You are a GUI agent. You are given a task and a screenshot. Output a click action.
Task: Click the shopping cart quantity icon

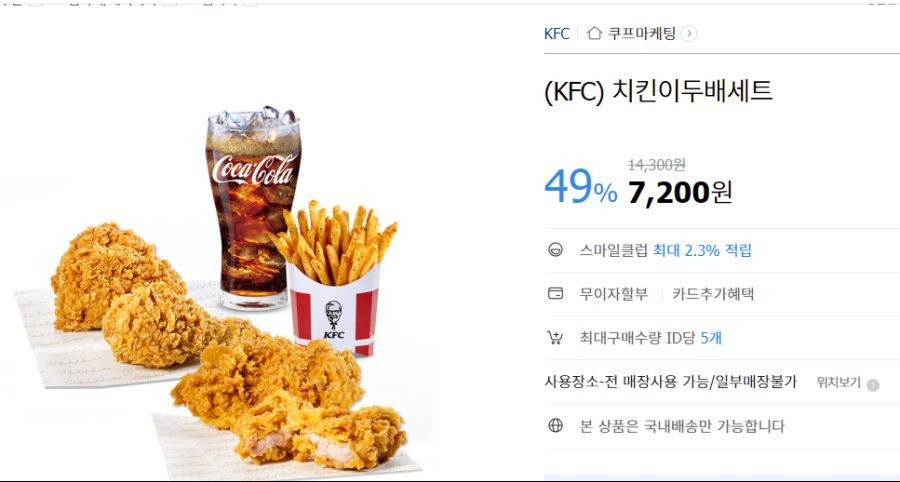pos(554,337)
